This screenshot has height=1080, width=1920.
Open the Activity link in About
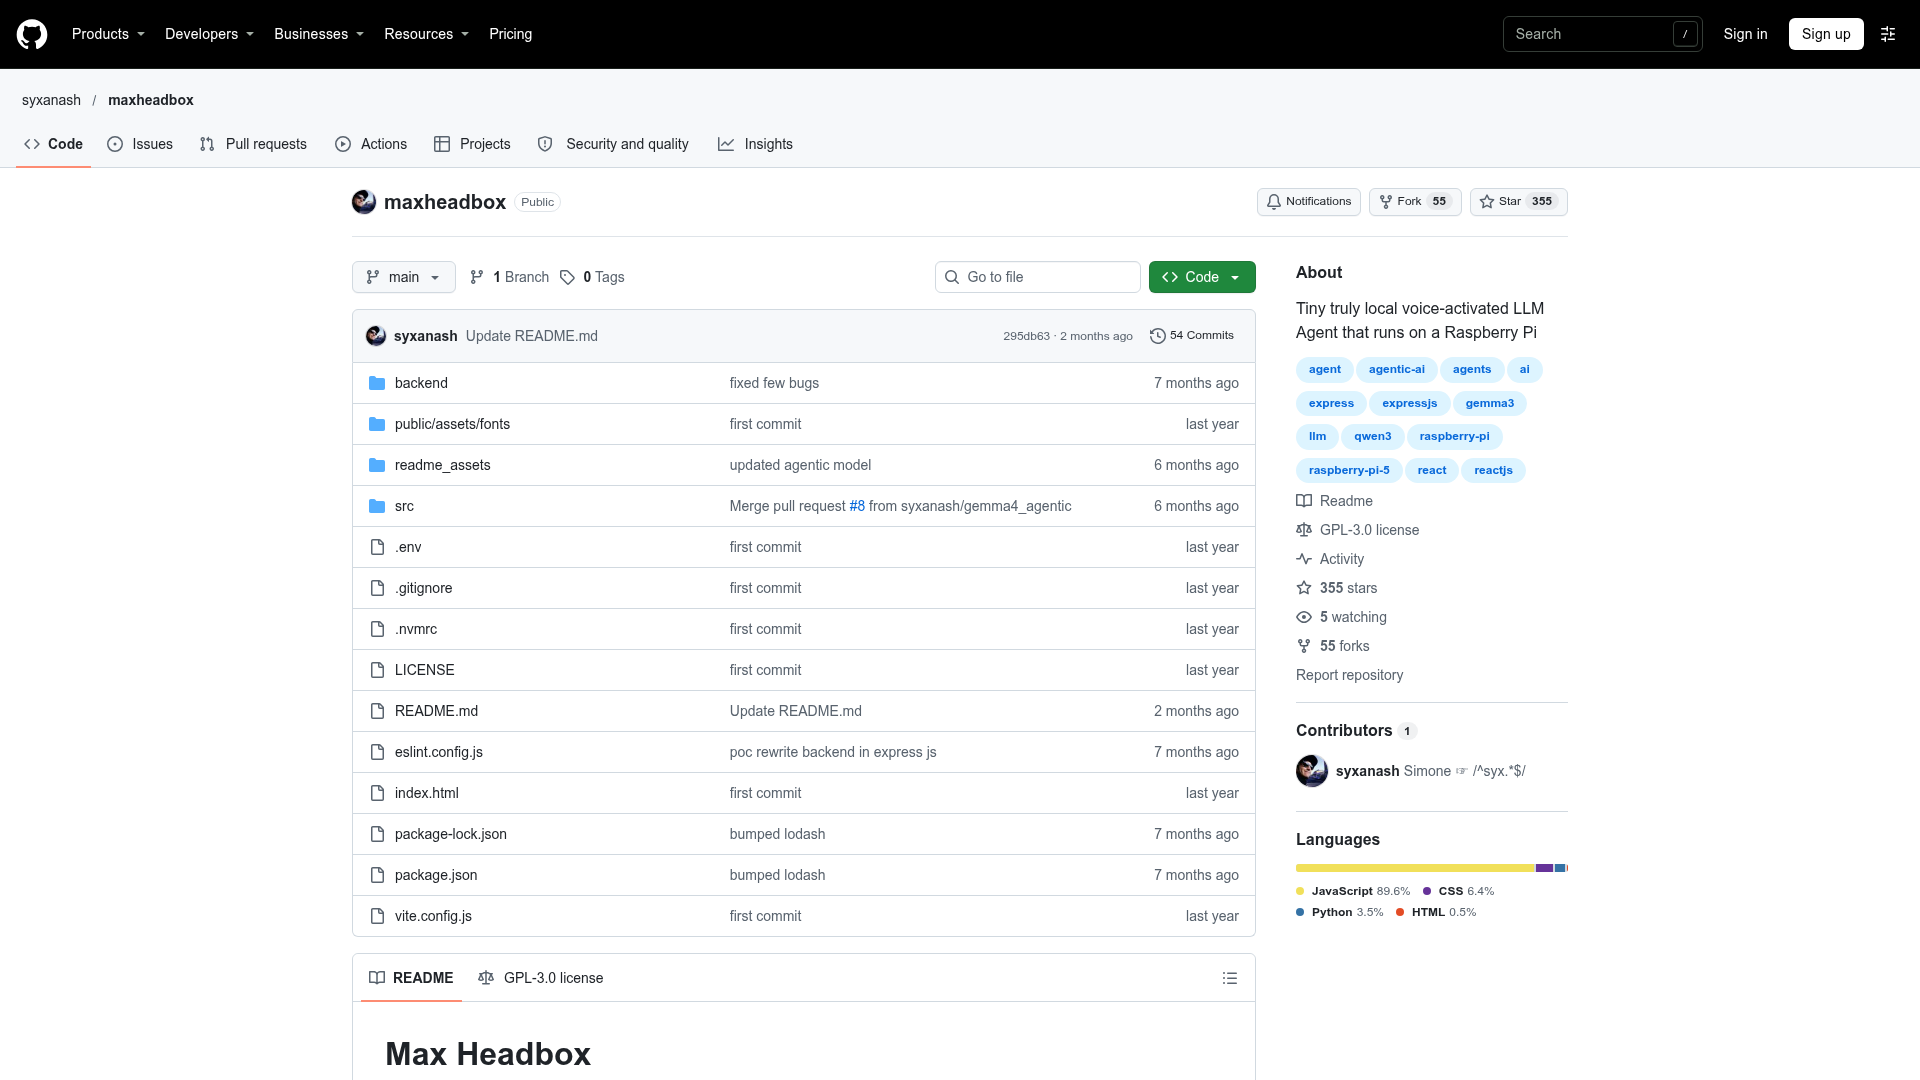(1330, 559)
